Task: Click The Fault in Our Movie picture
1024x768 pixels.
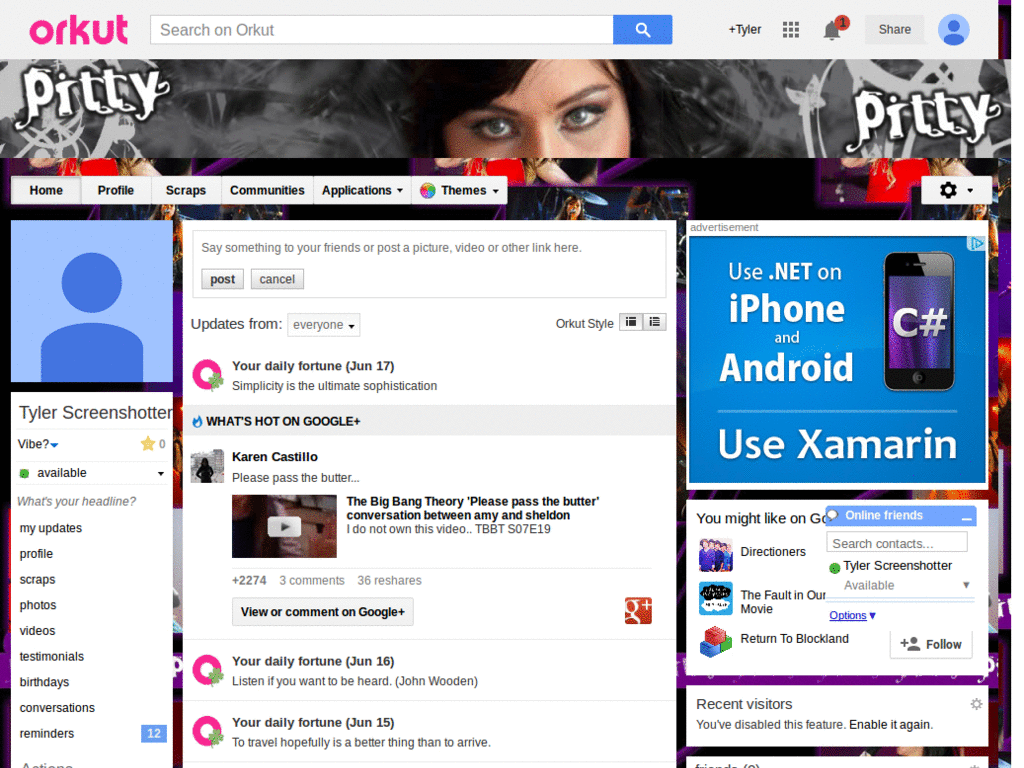Action: click(x=716, y=599)
